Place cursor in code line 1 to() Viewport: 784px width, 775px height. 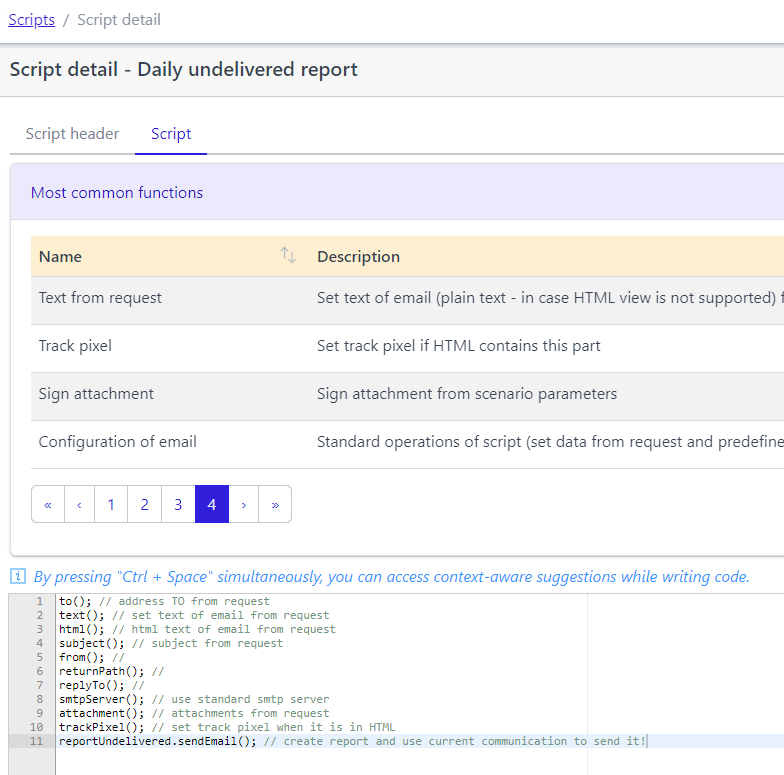pos(164,601)
